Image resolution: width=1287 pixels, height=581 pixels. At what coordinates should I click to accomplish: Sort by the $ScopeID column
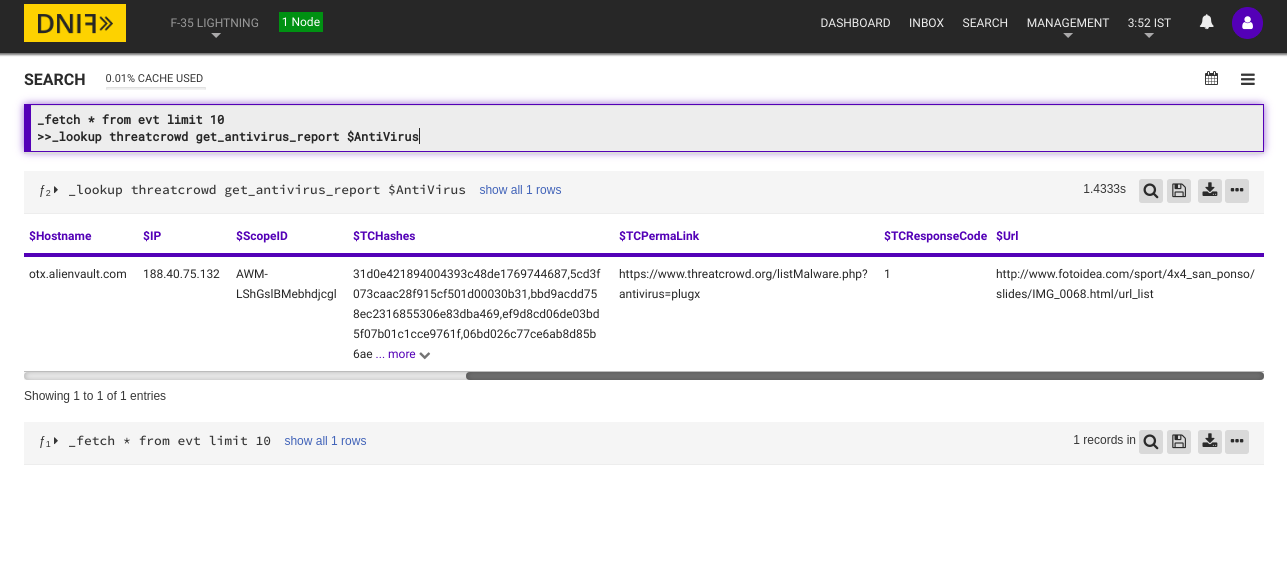coord(262,236)
